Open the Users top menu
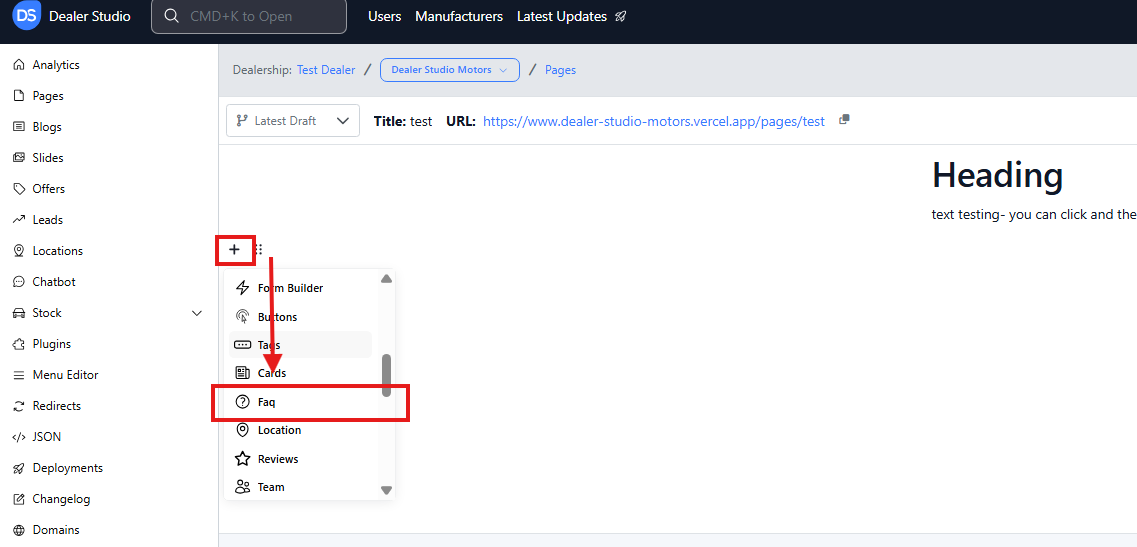This screenshot has height=547, width=1137. tap(384, 16)
